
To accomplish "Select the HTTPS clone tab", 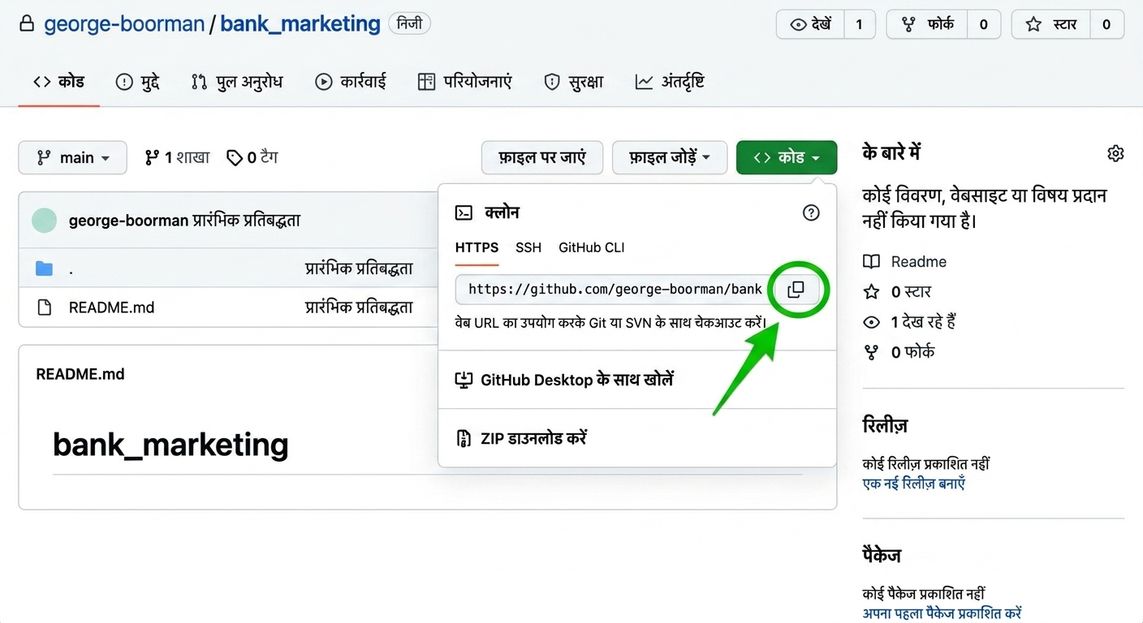I will click(477, 248).
